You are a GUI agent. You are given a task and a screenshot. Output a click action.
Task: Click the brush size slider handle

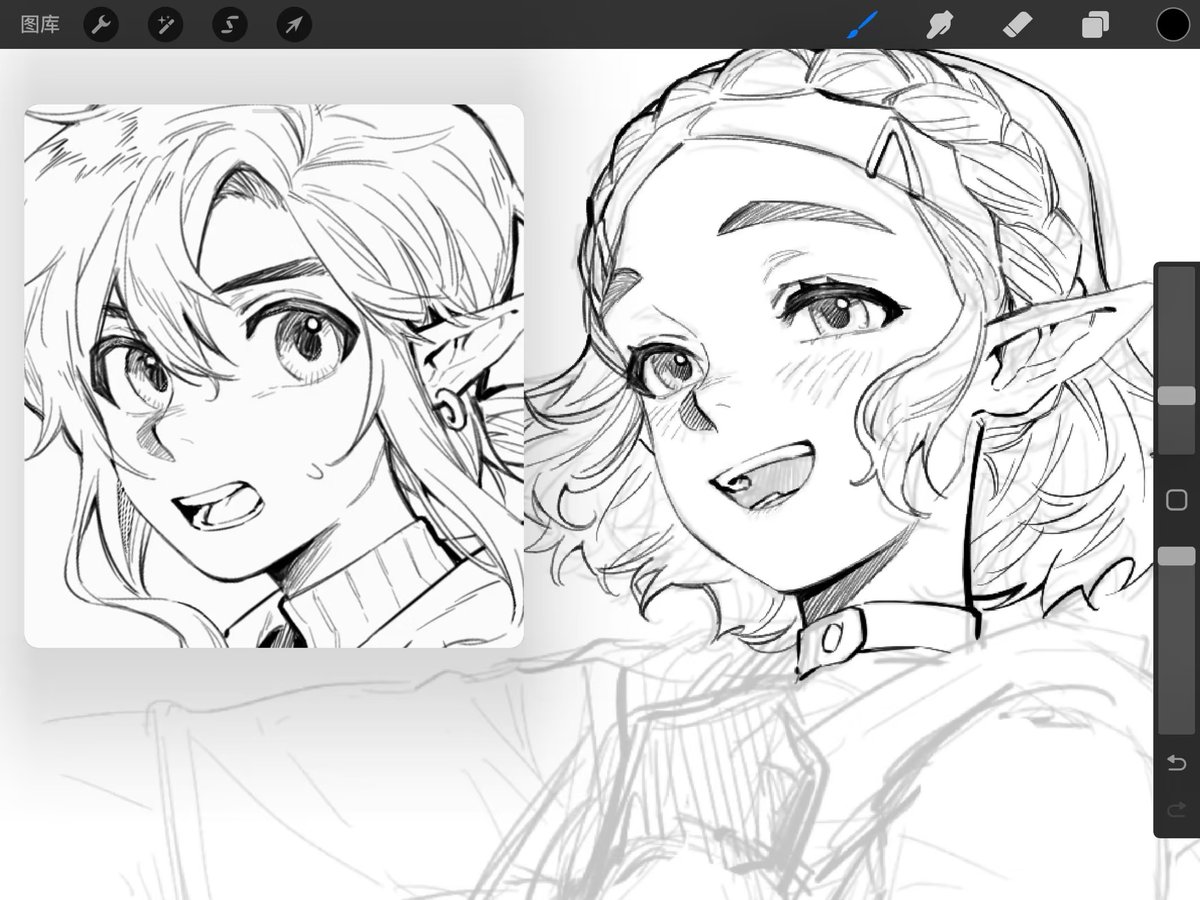(x=1177, y=396)
